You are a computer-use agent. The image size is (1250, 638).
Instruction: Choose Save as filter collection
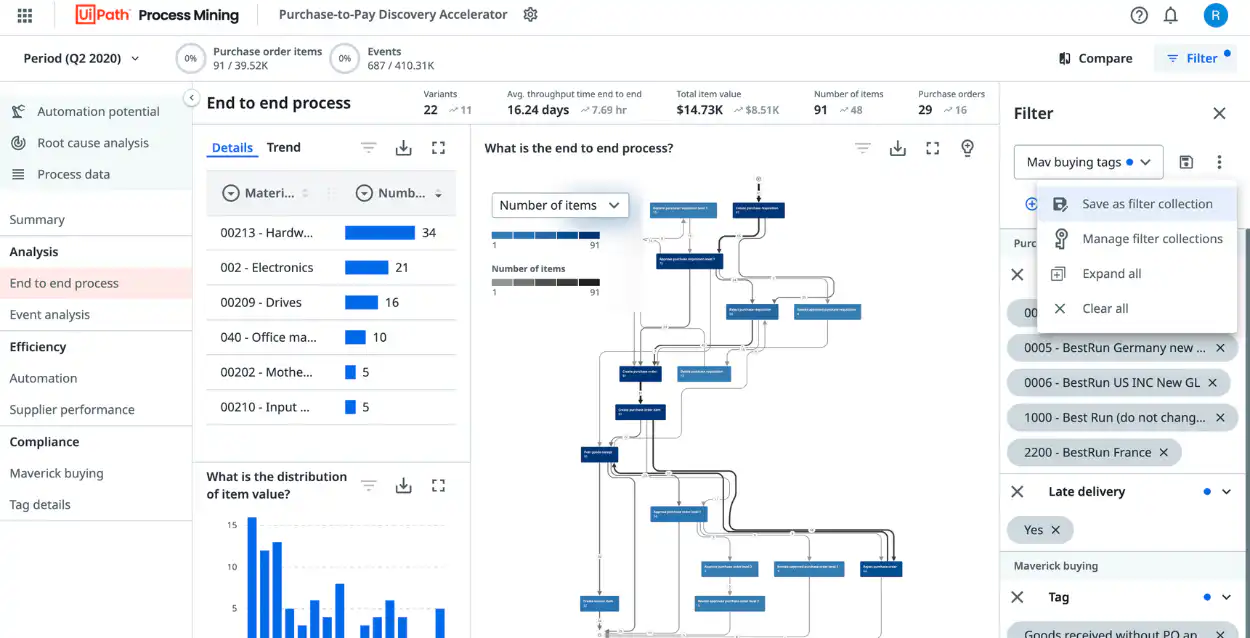(x=1137, y=204)
